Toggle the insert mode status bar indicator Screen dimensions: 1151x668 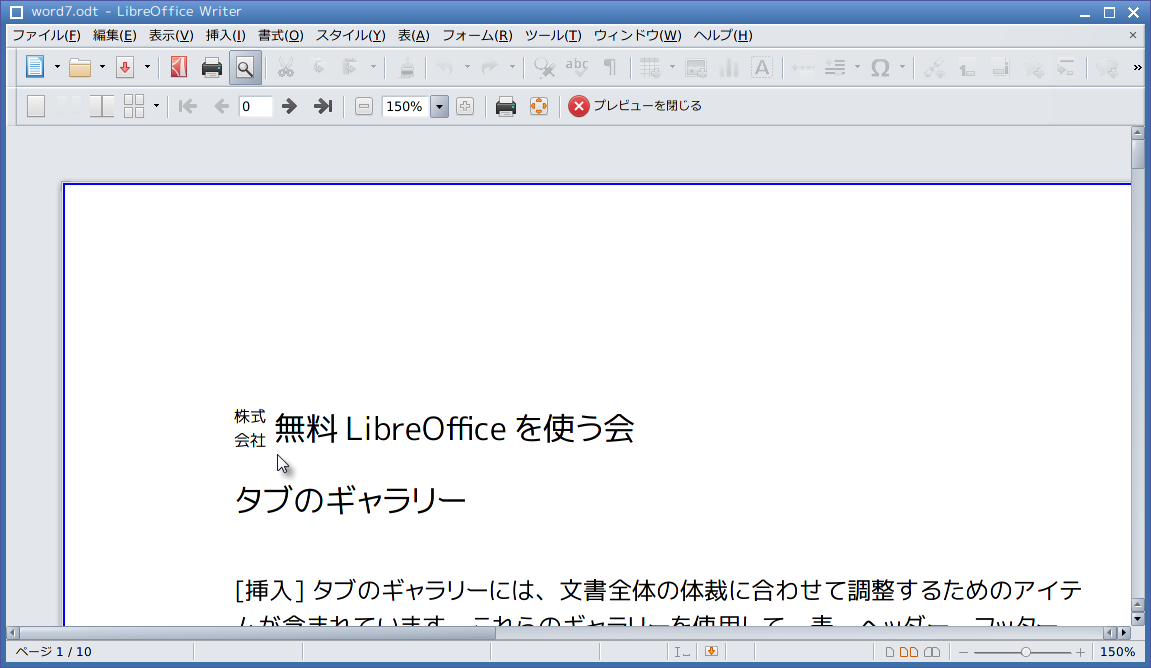point(682,652)
